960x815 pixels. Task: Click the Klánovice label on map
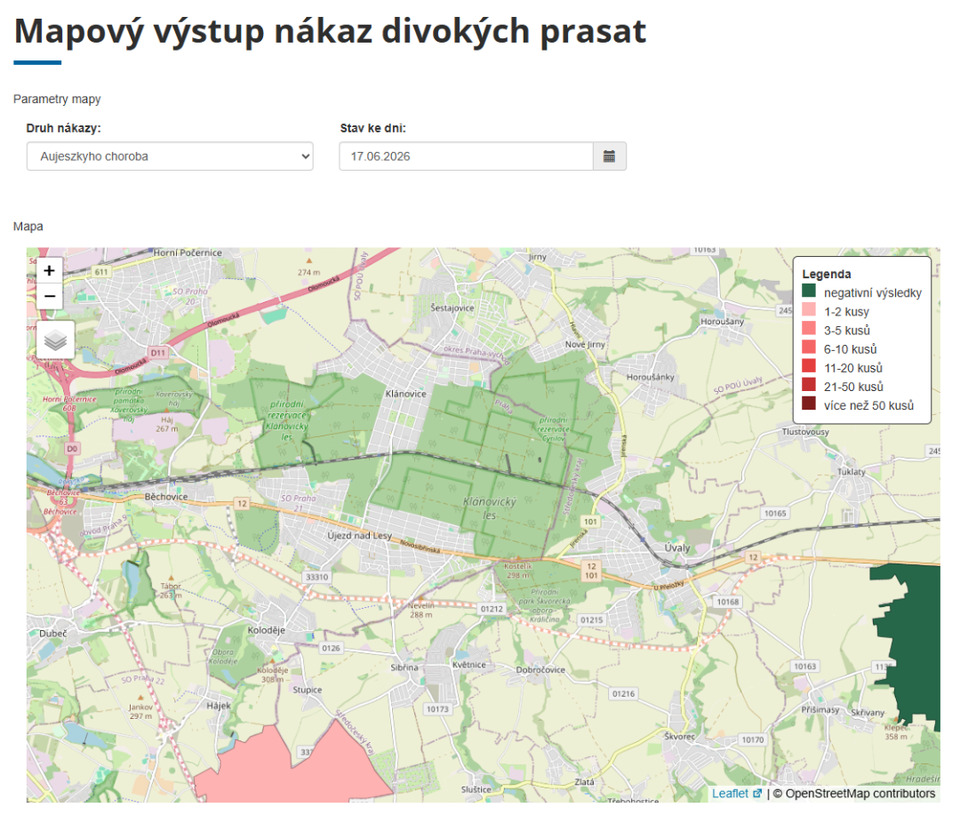tap(406, 394)
